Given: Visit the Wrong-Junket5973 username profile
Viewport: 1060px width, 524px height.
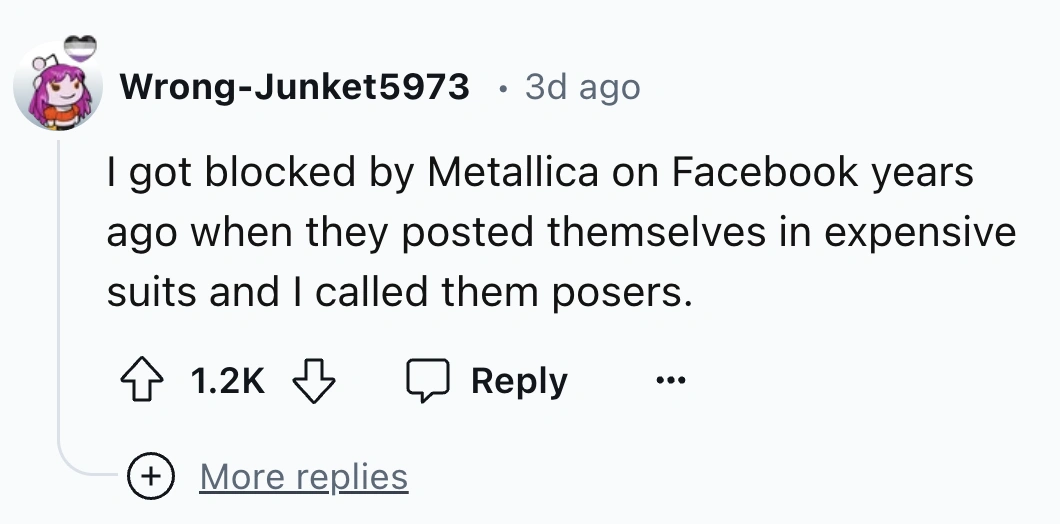Looking at the screenshot, I should click(295, 88).
